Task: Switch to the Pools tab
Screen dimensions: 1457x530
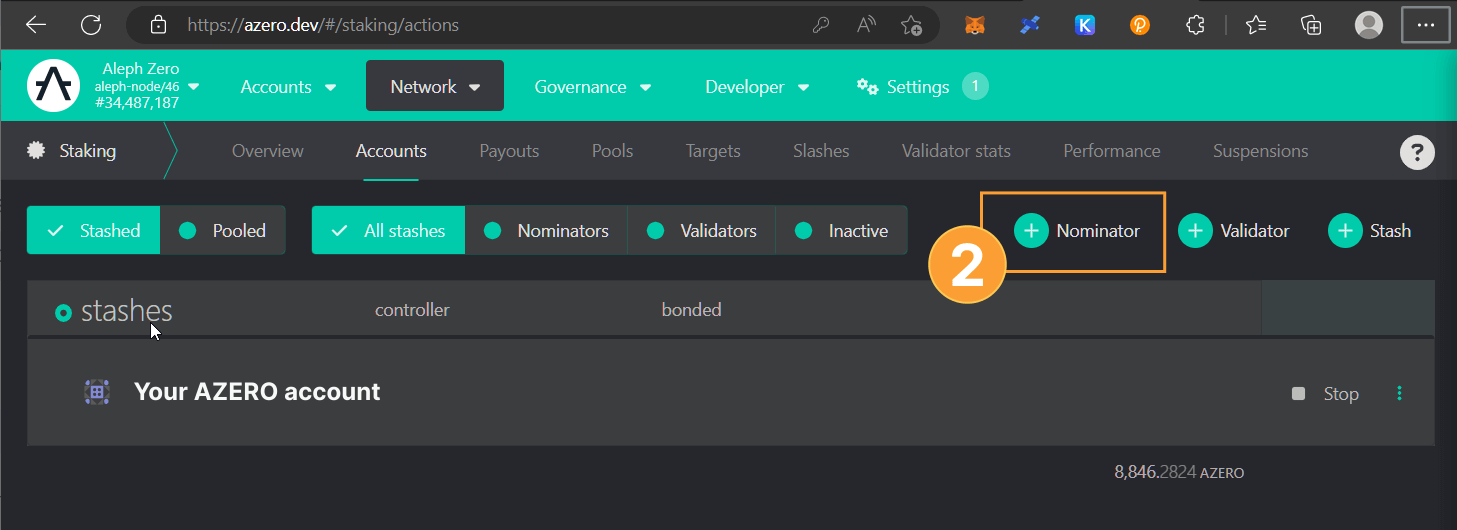Action: pos(612,151)
